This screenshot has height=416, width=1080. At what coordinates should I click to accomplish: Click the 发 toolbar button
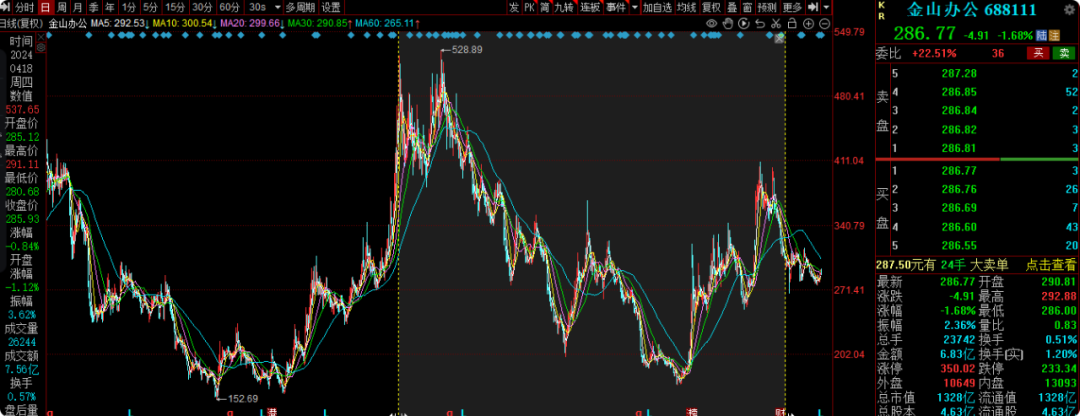pos(514,7)
